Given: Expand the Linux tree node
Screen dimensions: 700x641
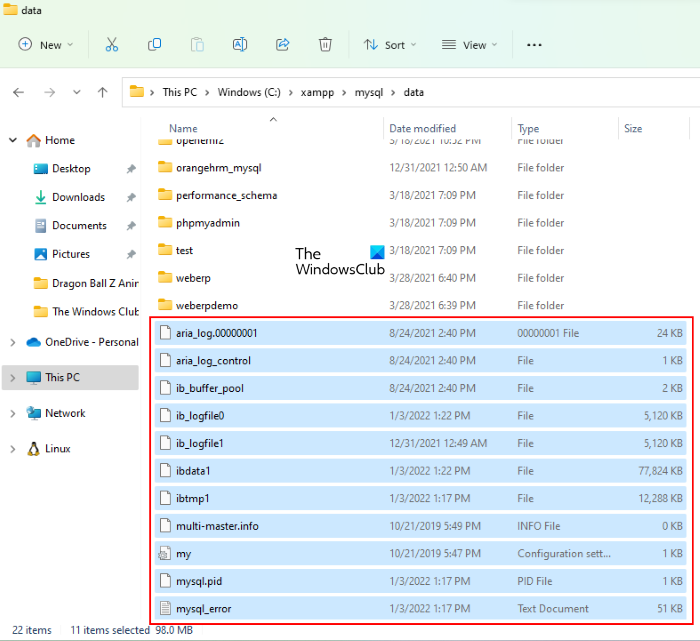Looking at the screenshot, I should click(x=13, y=449).
